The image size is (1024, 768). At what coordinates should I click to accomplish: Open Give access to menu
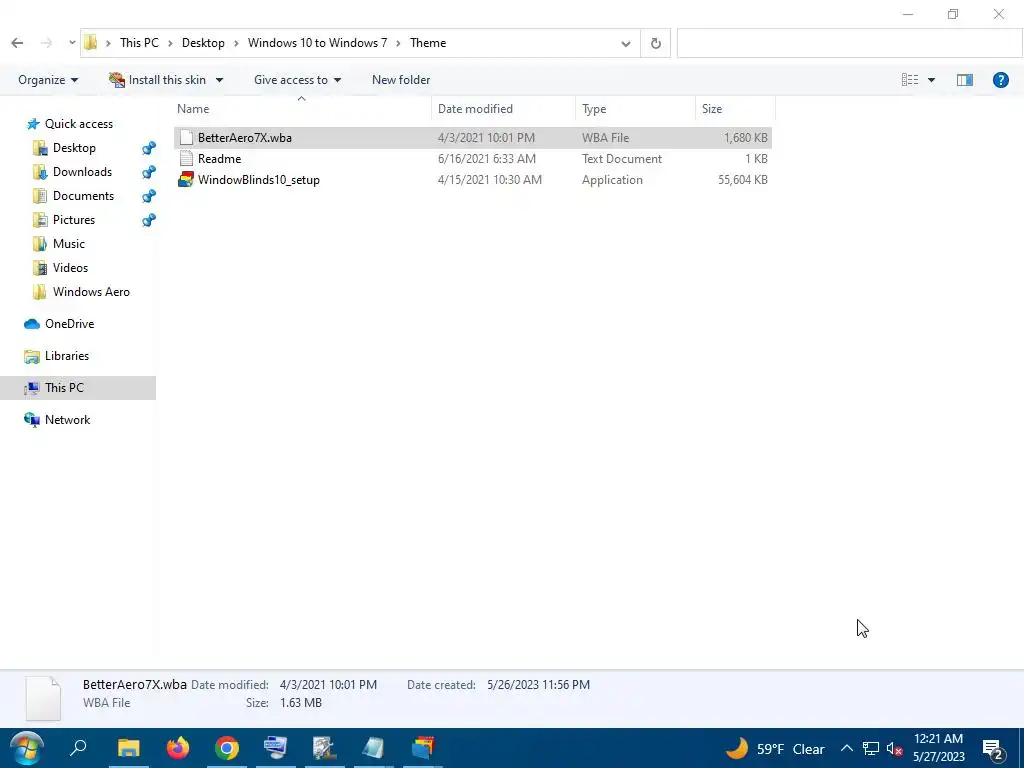(x=297, y=80)
